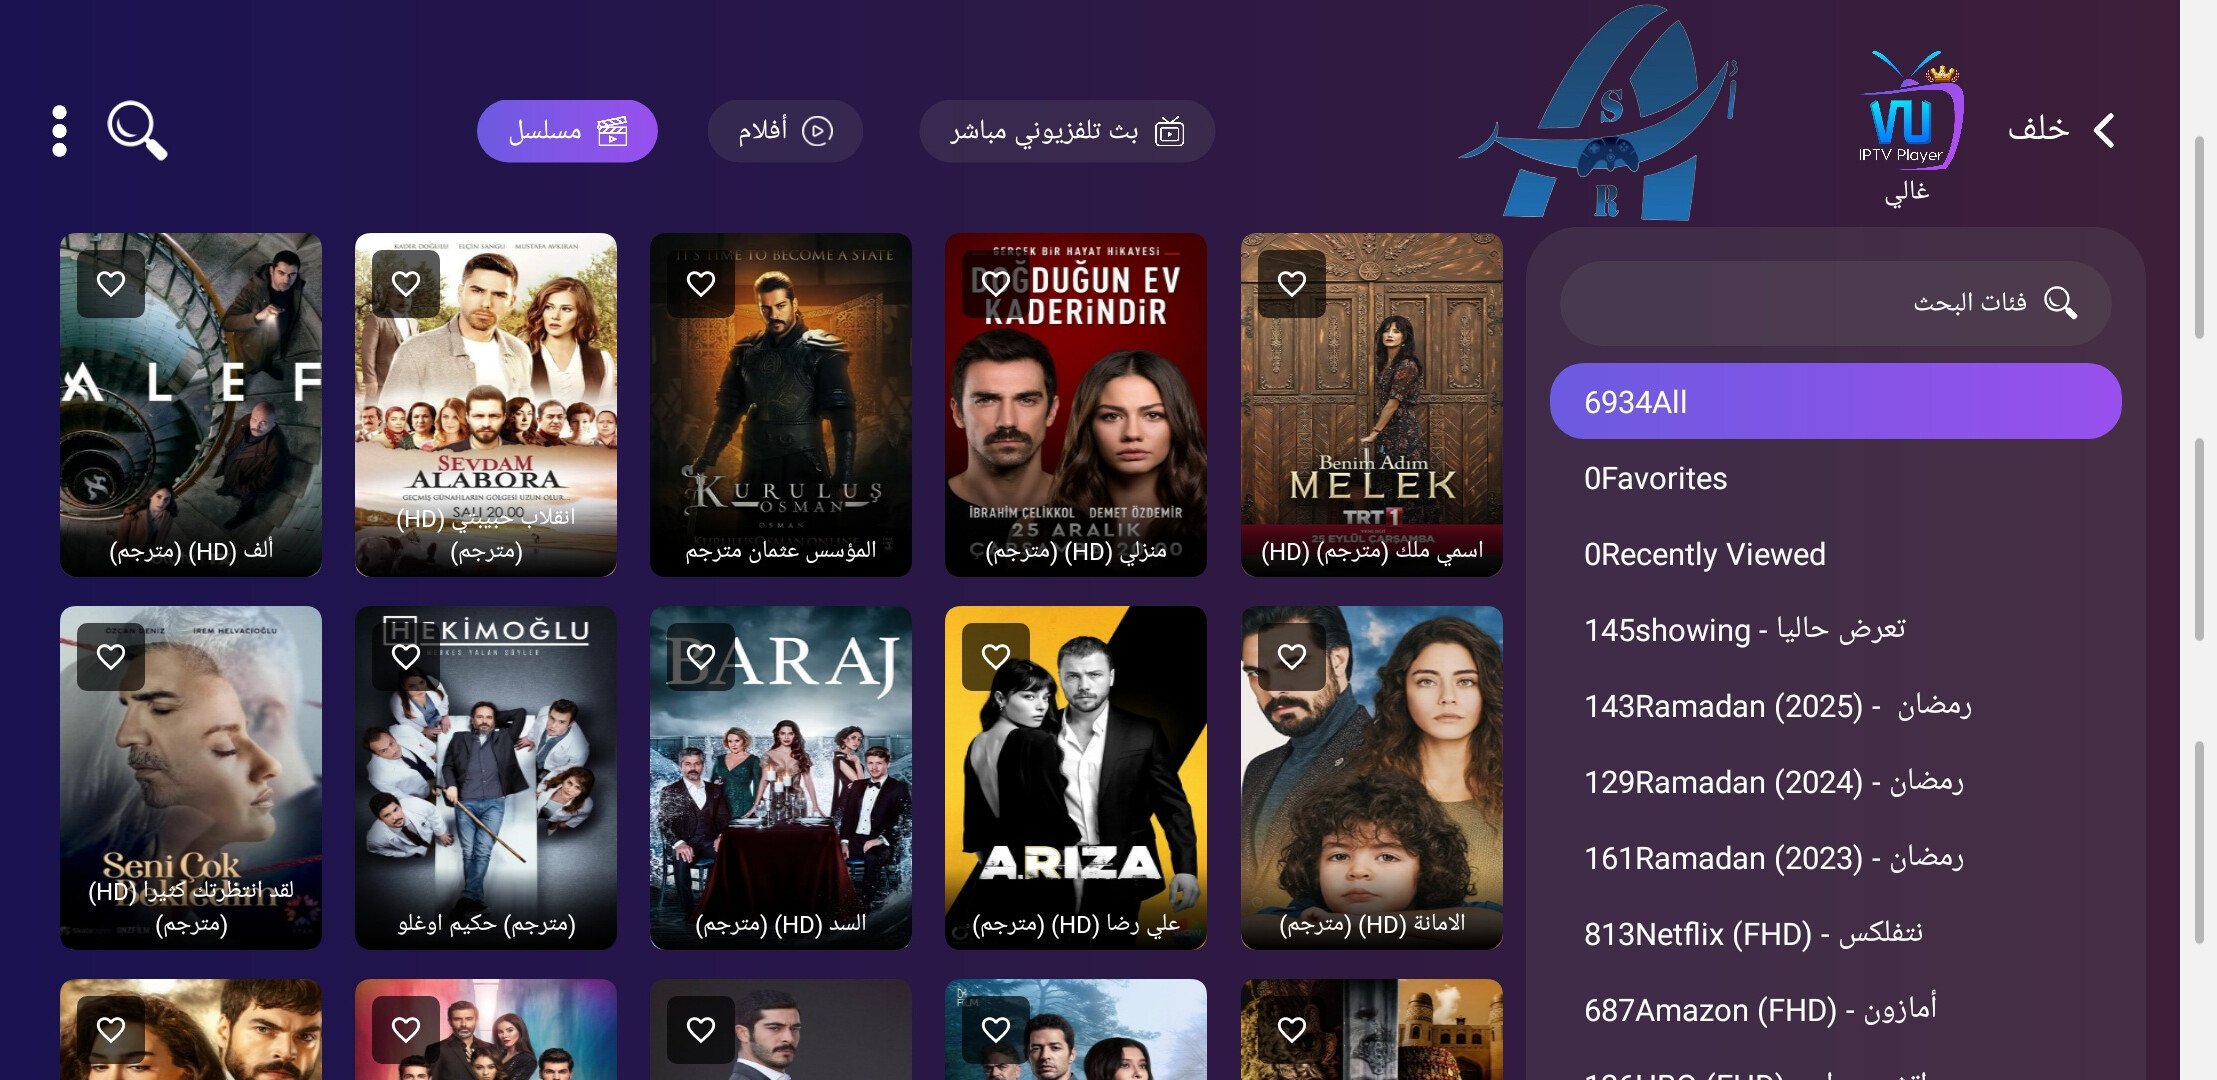Select the 0Favorites category
Image resolution: width=2217 pixels, height=1080 pixels.
[x=1835, y=478]
